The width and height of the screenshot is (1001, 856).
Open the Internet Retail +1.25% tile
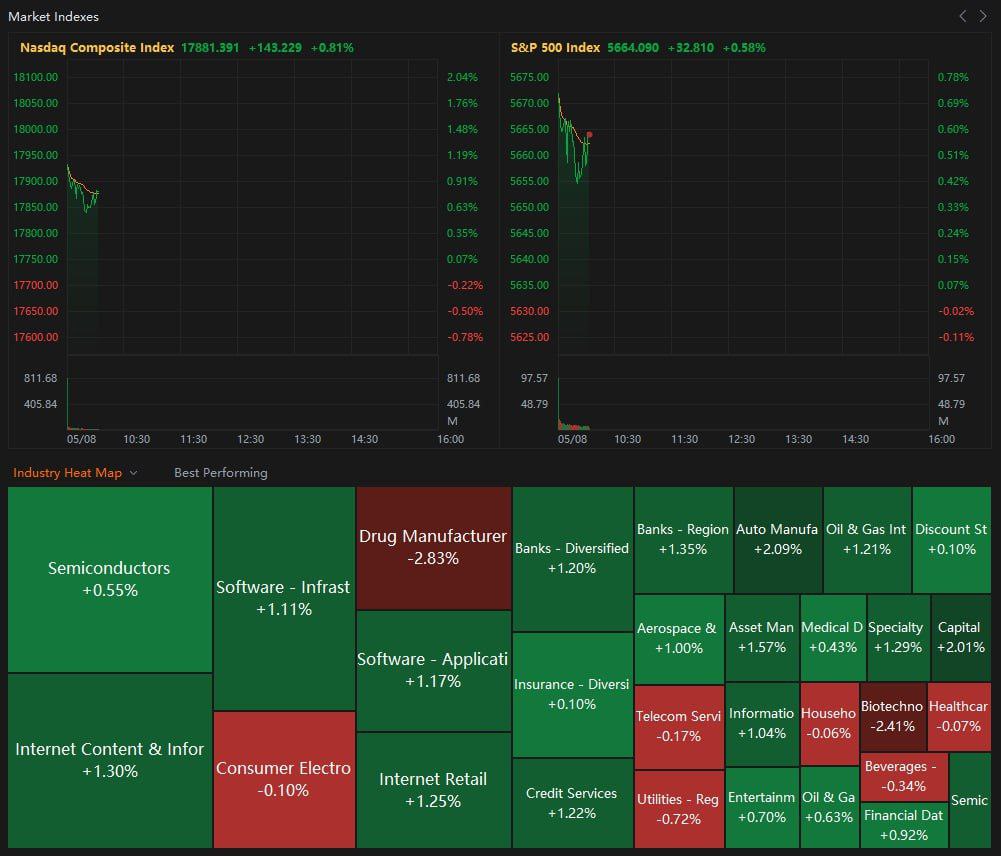pyautogui.click(x=433, y=790)
